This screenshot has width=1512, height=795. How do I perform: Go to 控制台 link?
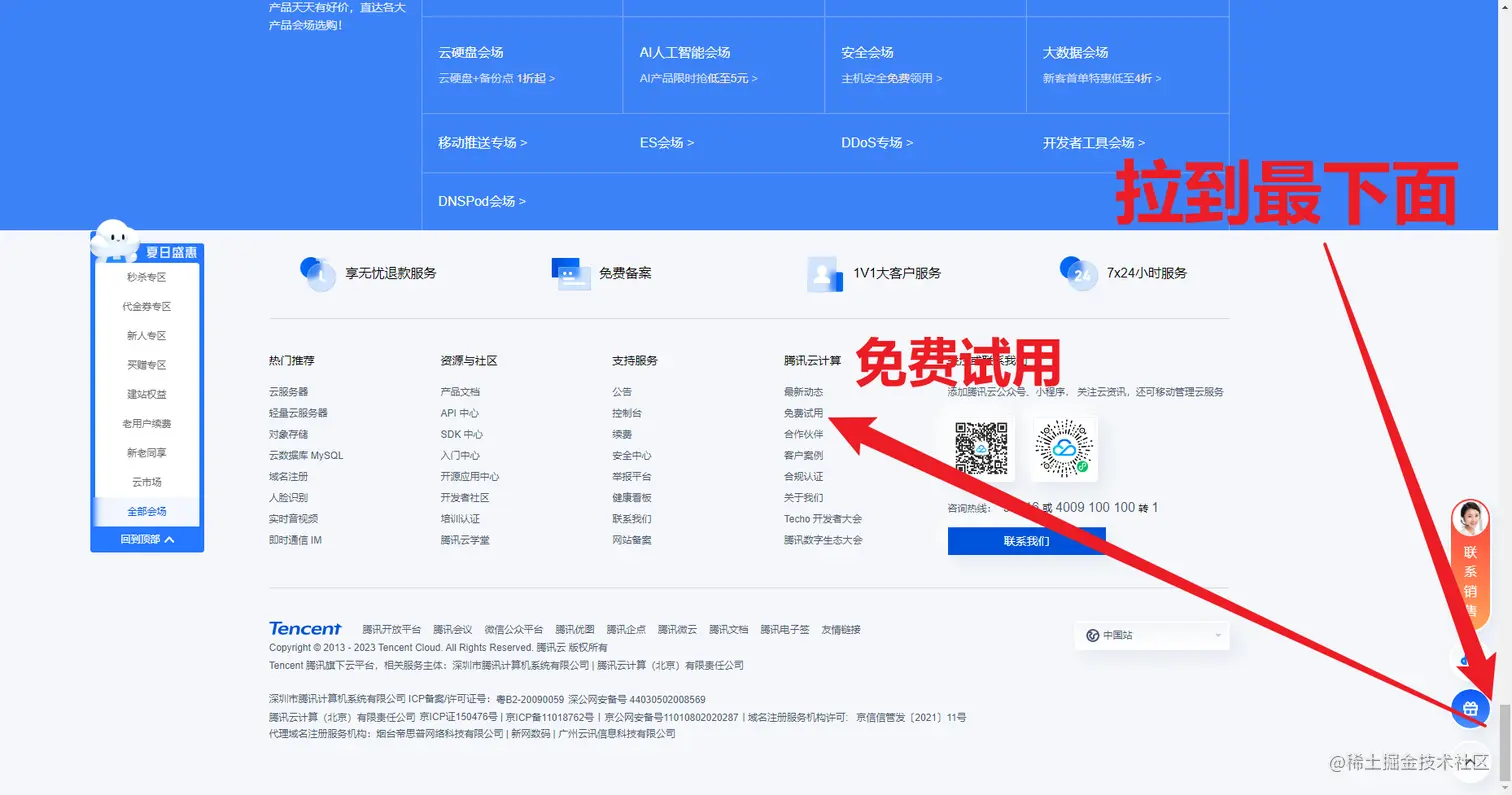[x=627, y=413]
